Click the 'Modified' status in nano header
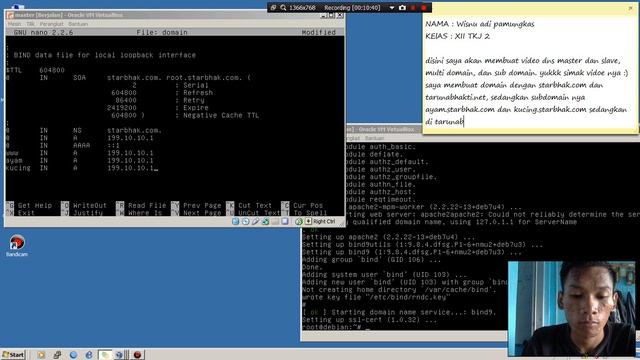640x360 pixels. pos(319,32)
